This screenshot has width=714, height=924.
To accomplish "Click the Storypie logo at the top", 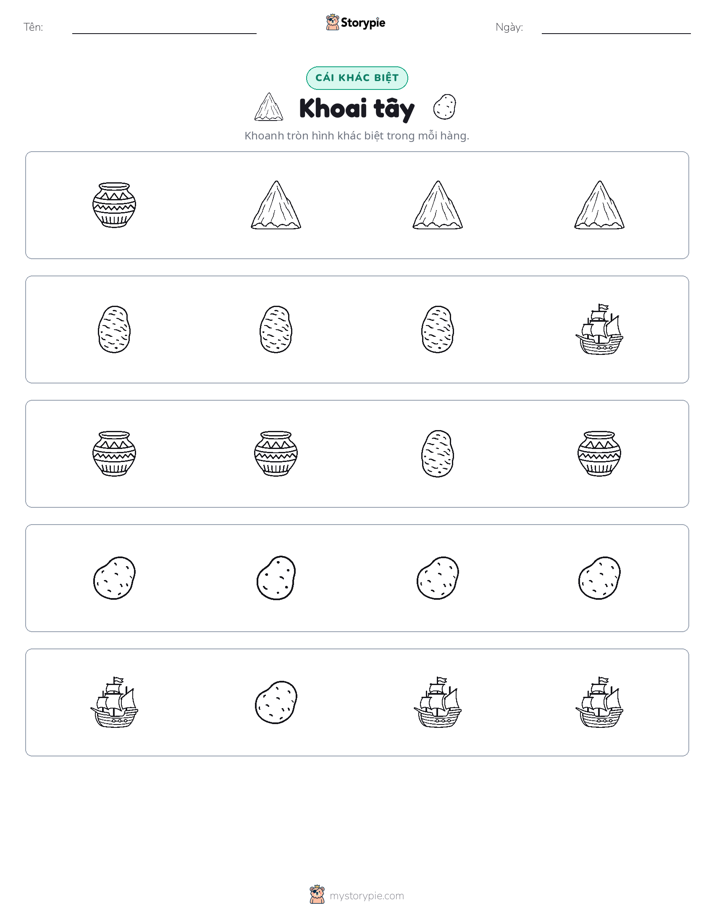I will [x=355, y=22].
